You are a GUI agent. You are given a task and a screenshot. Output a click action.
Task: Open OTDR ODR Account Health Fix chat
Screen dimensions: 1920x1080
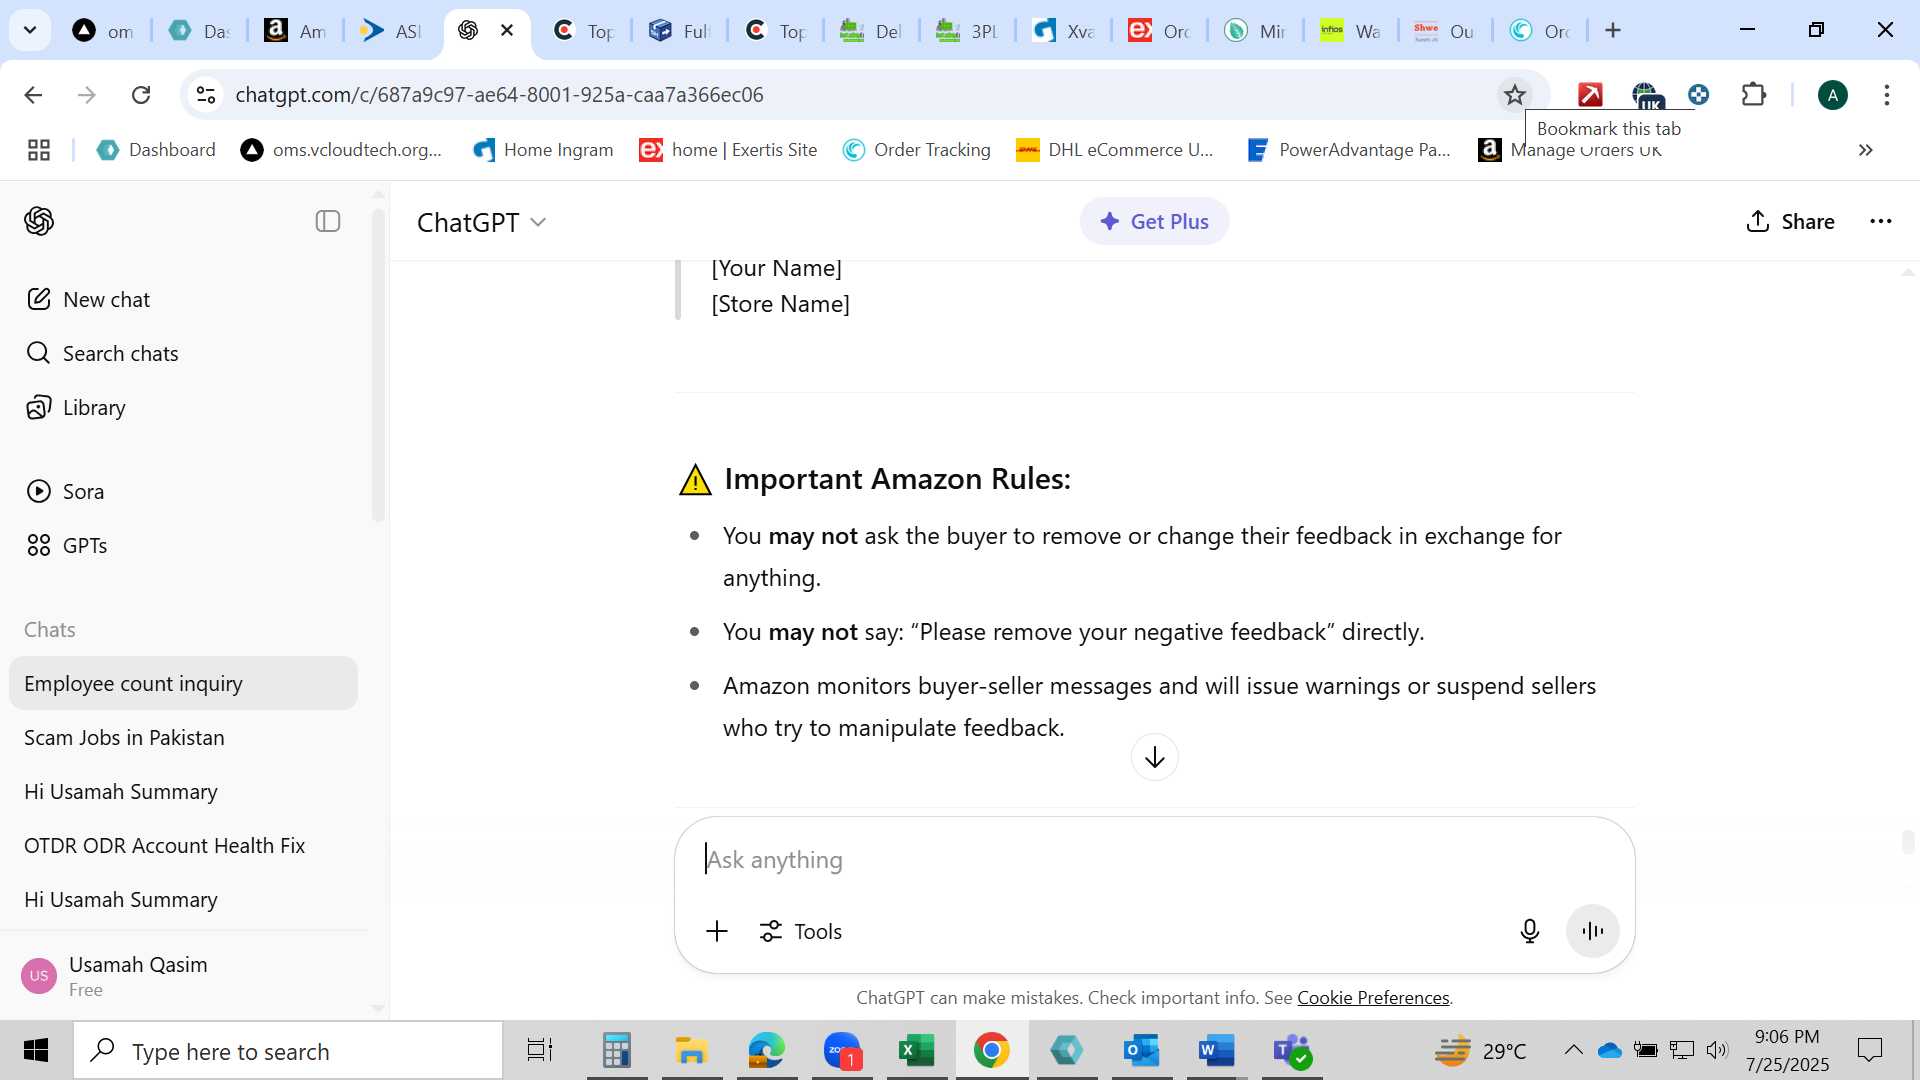183,845
